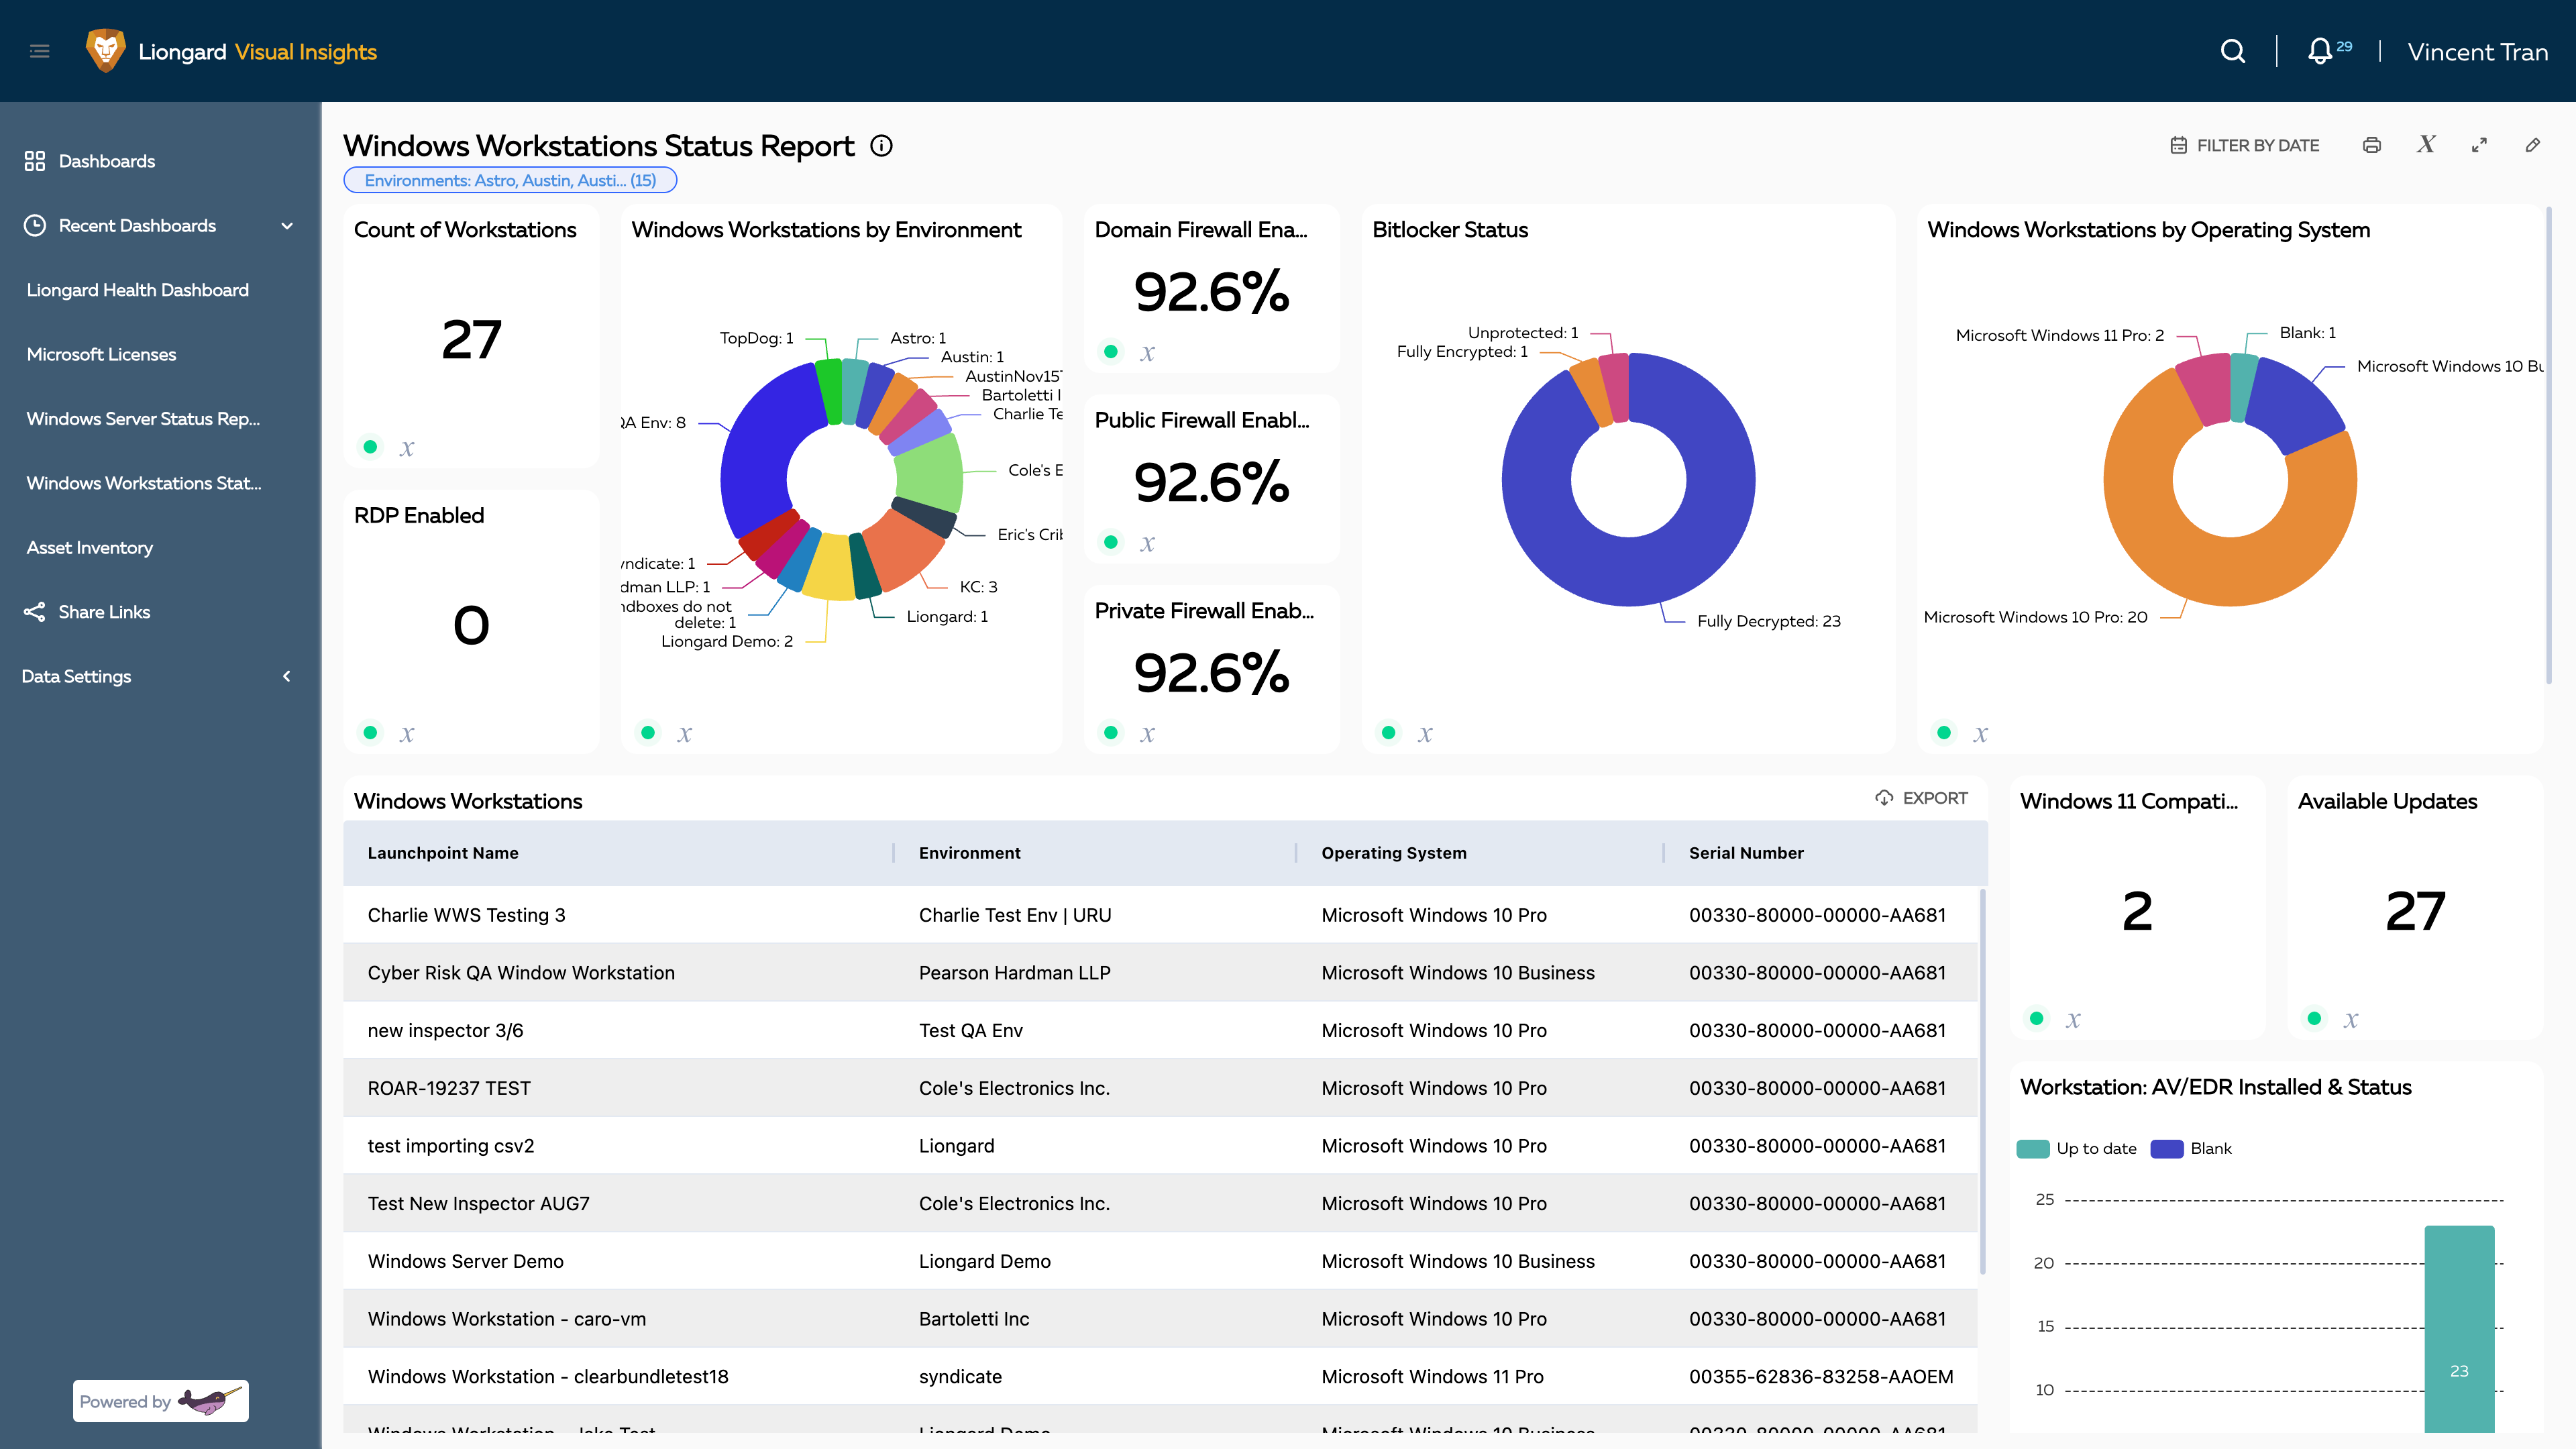
Task: Click the info icon beside report title
Action: (881, 146)
